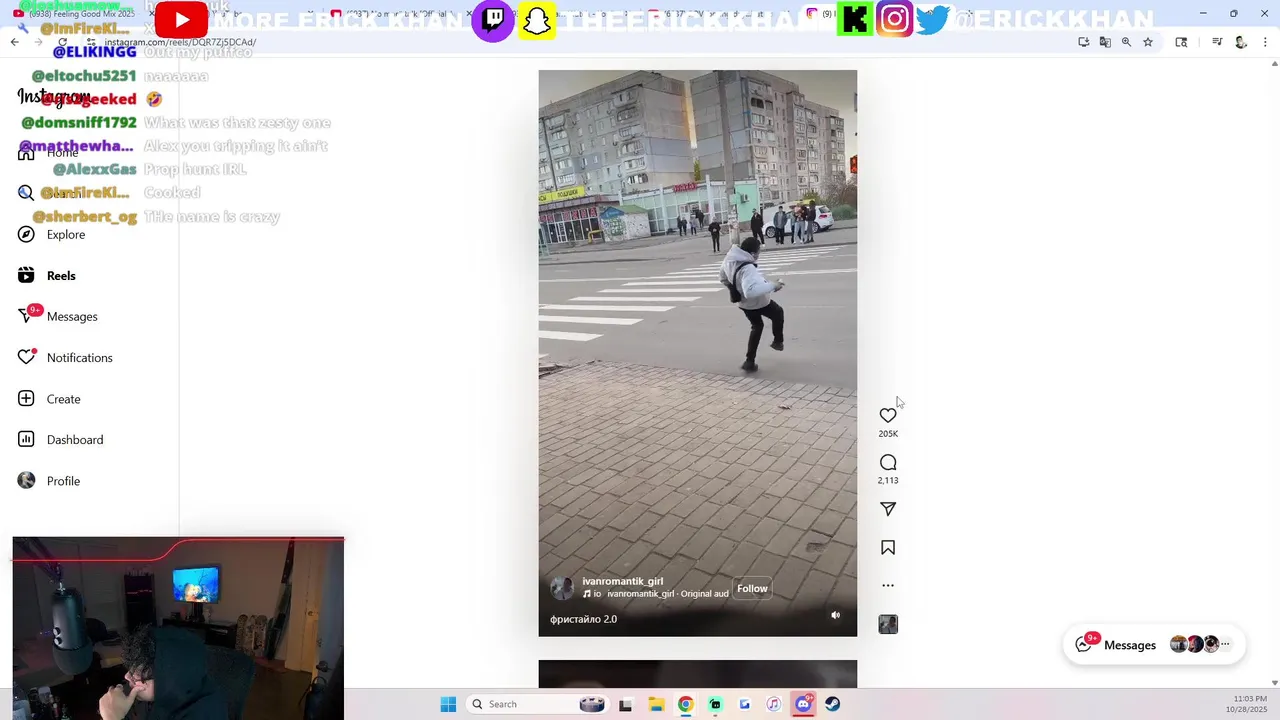Click the 2,113 comments count
Image resolution: width=1280 pixels, height=720 pixels.
pyautogui.click(x=888, y=481)
